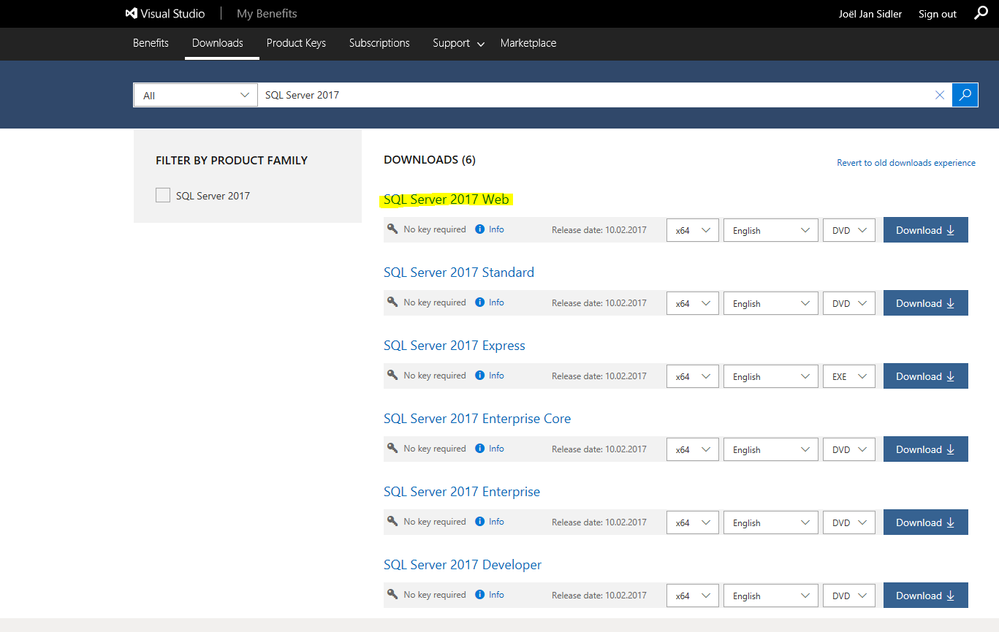Download SQL Server 2017 Enterprise Core
999x632 pixels.
point(925,449)
